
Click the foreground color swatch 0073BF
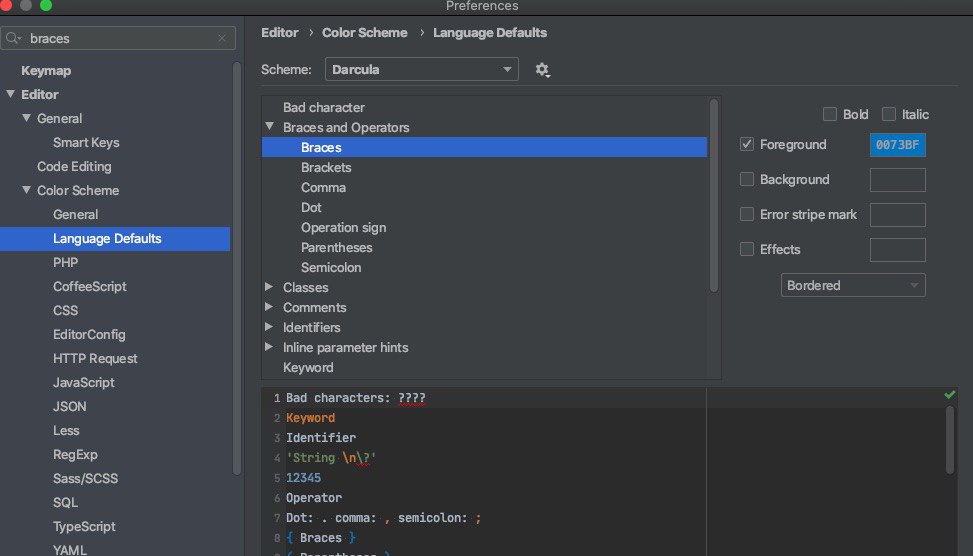coord(897,145)
